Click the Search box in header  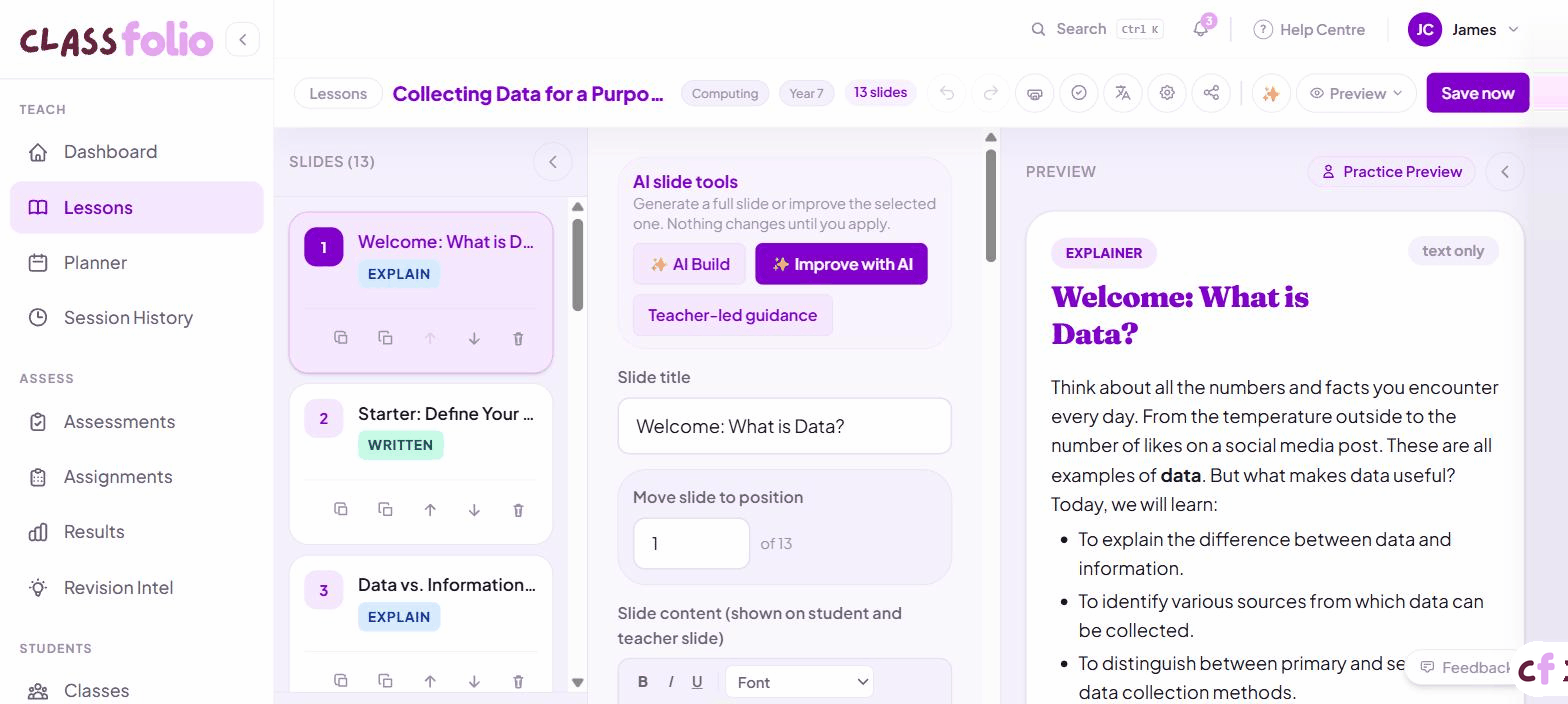(1097, 29)
